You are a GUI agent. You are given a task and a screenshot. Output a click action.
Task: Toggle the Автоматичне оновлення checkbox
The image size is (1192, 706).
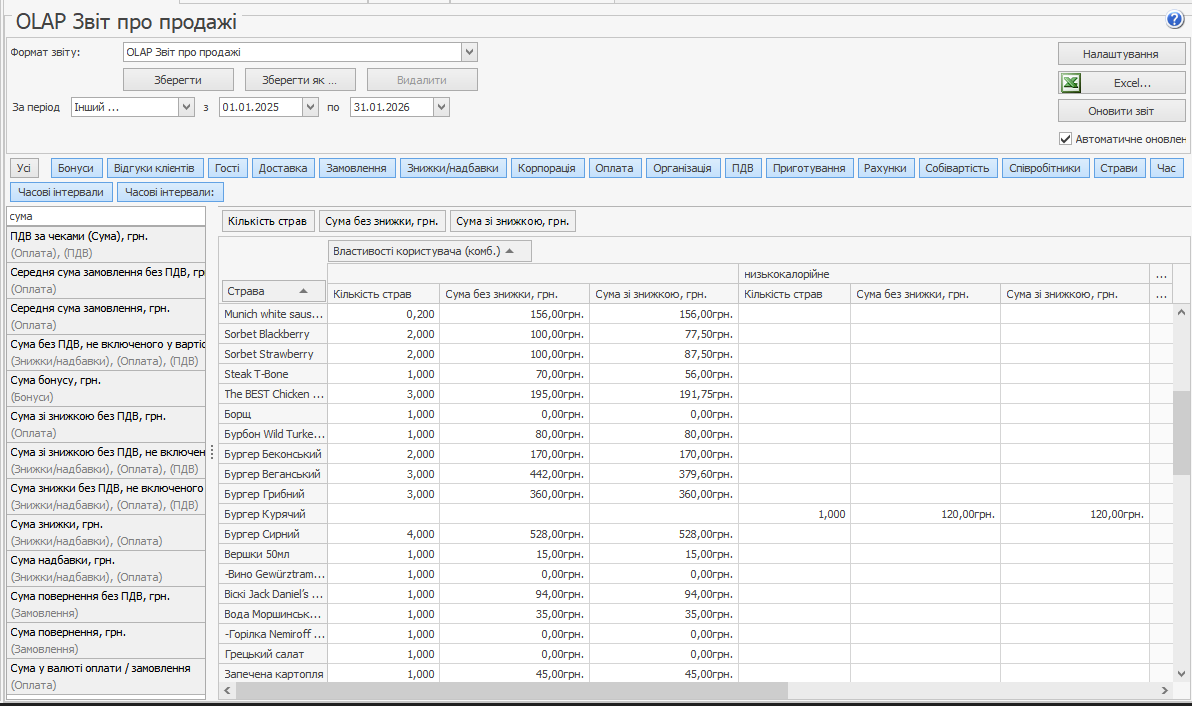tap(1066, 139)
